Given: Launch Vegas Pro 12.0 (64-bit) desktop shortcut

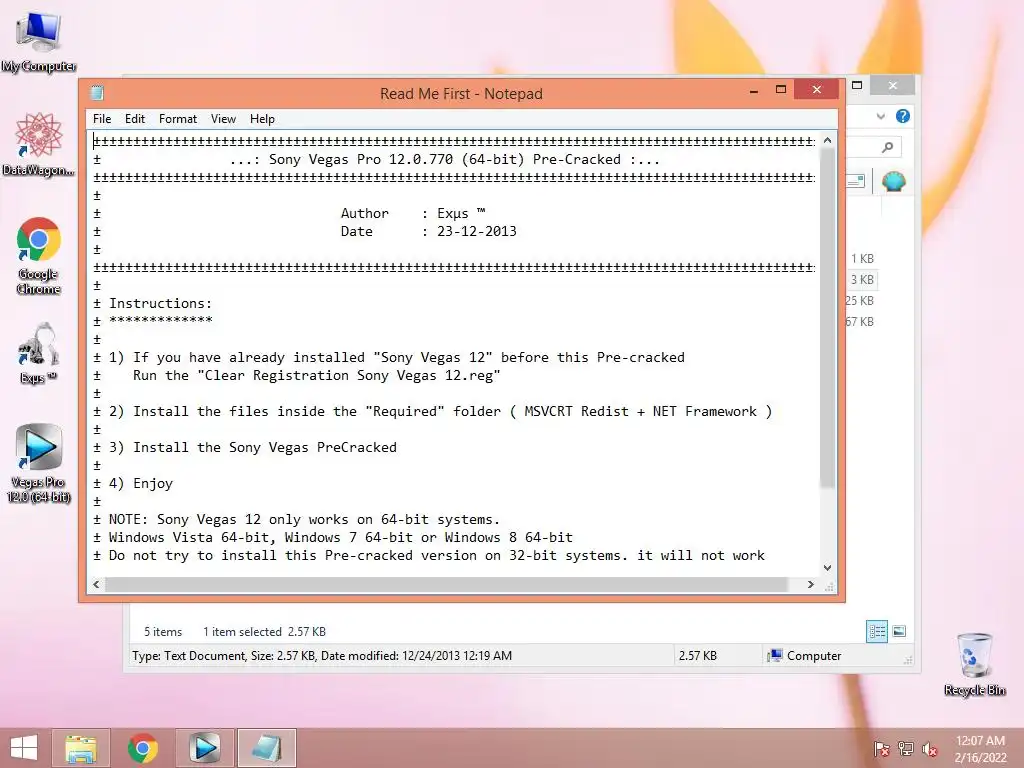Looking at the screenshot, I should [39, 462].
